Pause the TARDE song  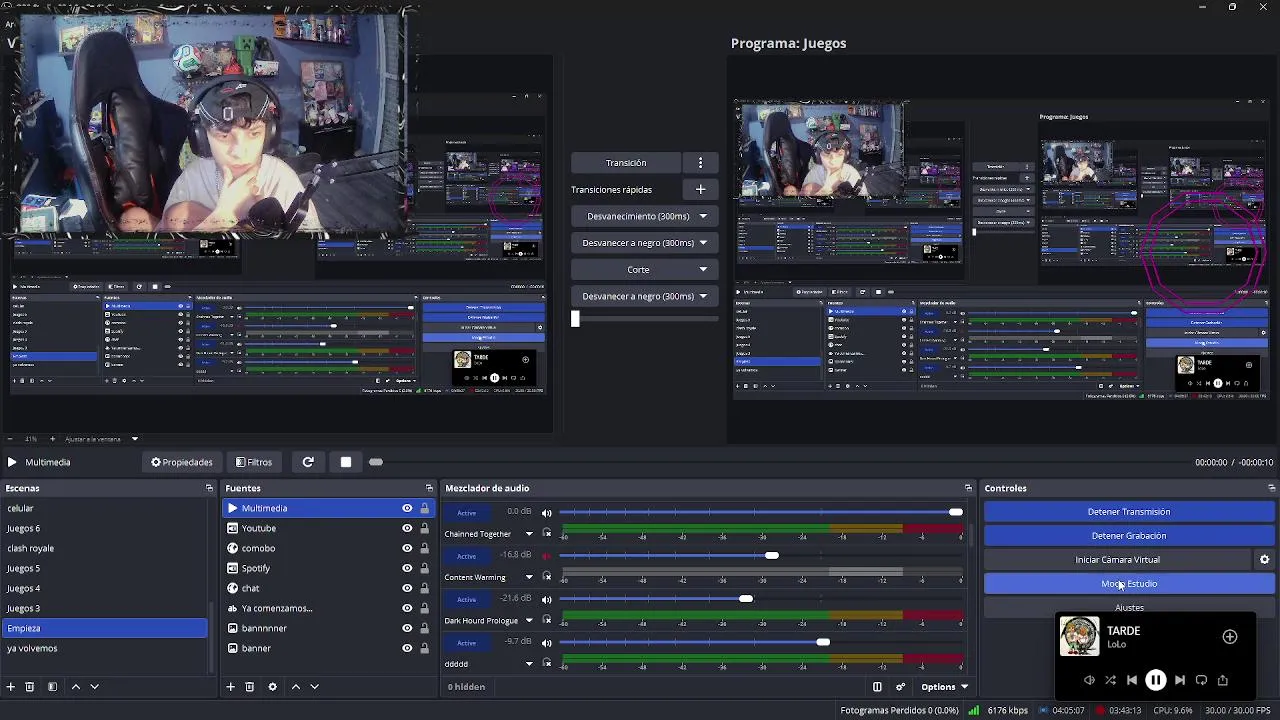(1155, 680)
